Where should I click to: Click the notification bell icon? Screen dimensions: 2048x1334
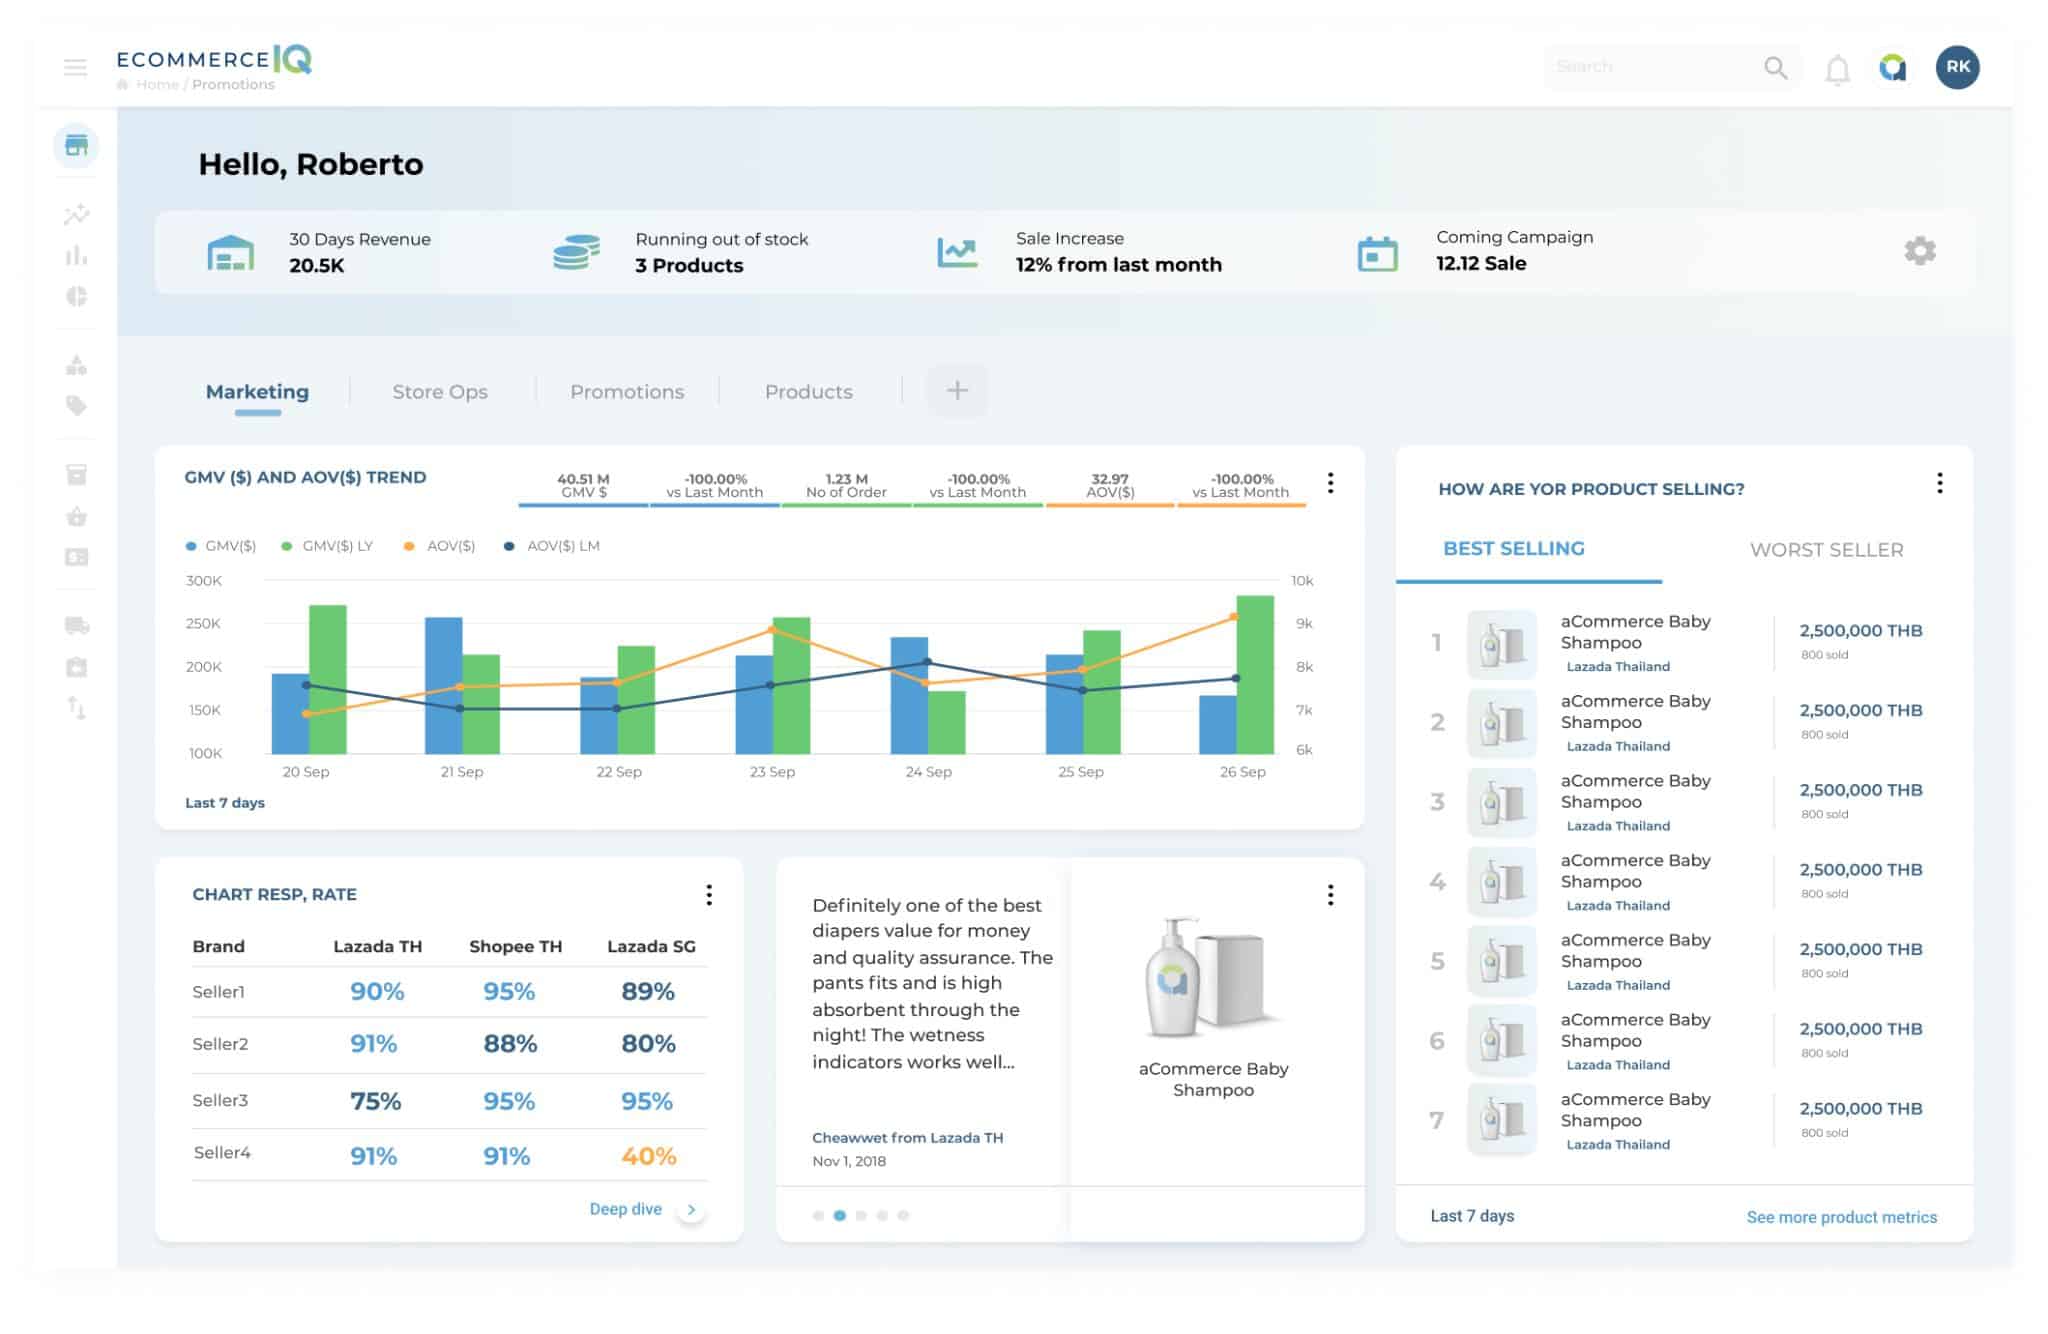pos(1837,69)
